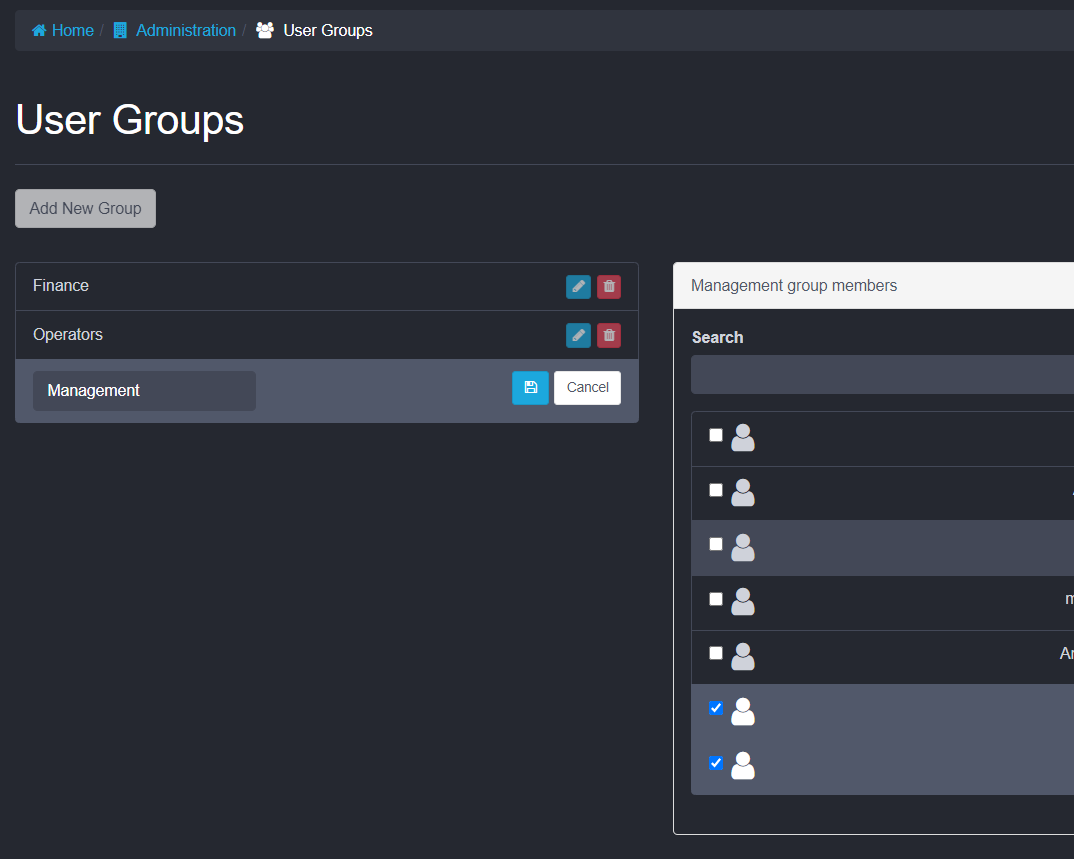Click the Home icon in breadcrumb
The image size is (1074, 859).
(x=39, y=31)
